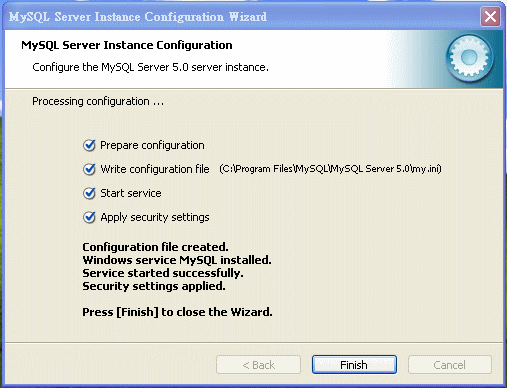Viewport: 507px width, 388px height.
Task: Click the MySQL Server Instance Configuration heading
Action: tap(127, 45)
